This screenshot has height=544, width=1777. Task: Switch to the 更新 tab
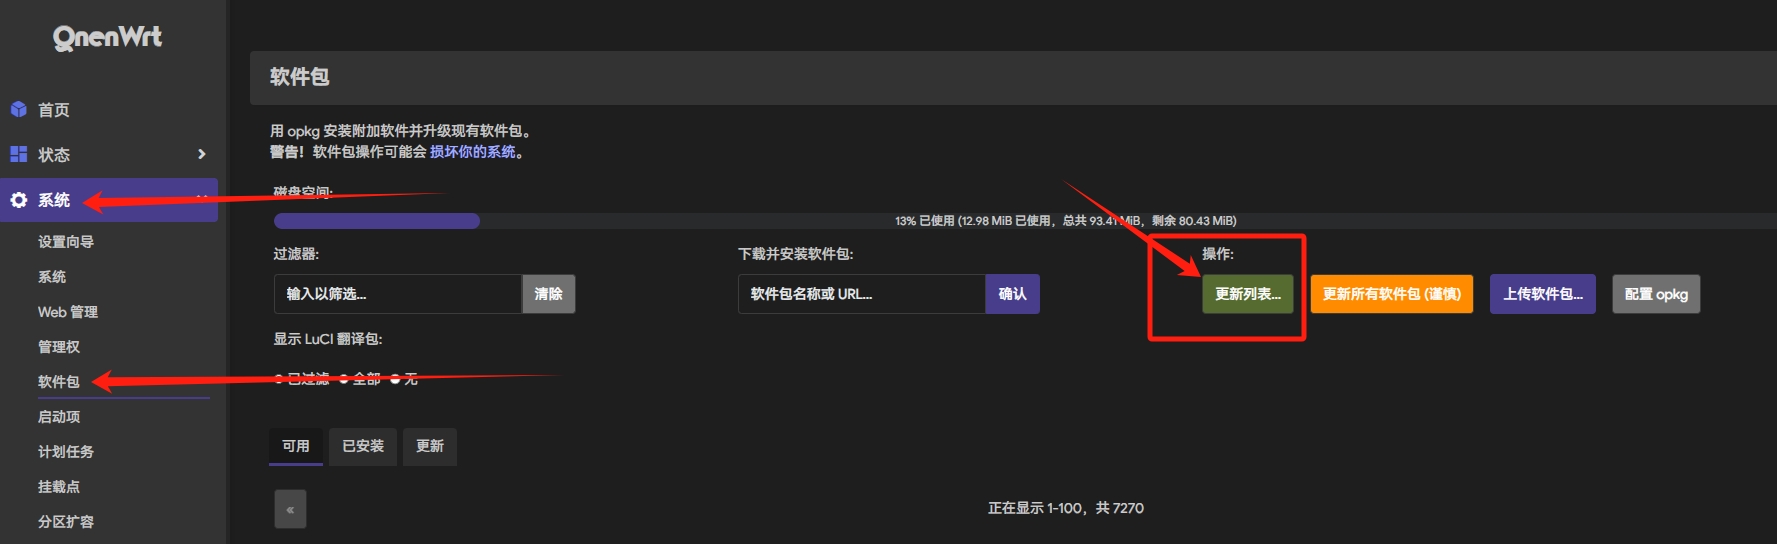[x=430, y=446]
